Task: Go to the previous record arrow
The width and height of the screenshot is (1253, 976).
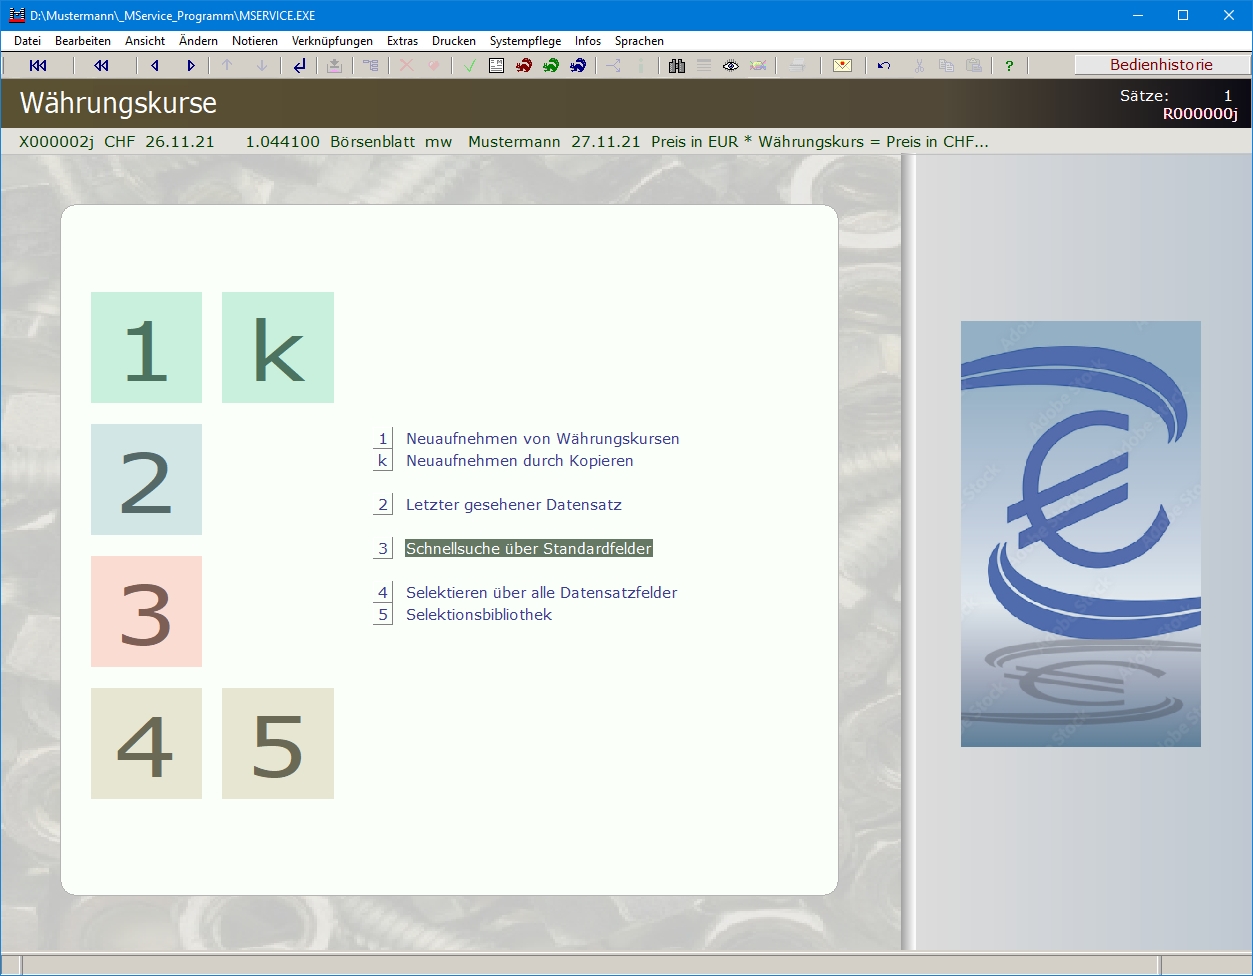Action: (x=154, y=66)
